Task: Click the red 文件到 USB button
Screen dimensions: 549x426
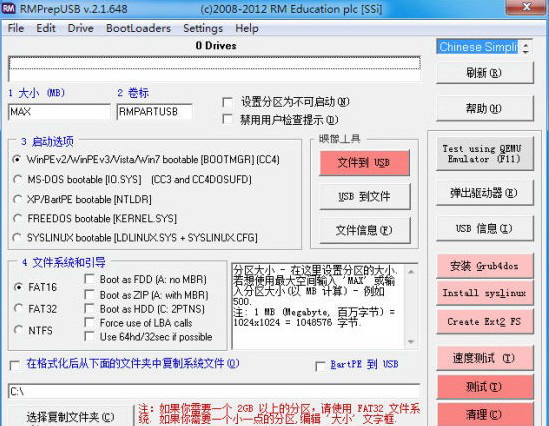Action: pos(364,163)
